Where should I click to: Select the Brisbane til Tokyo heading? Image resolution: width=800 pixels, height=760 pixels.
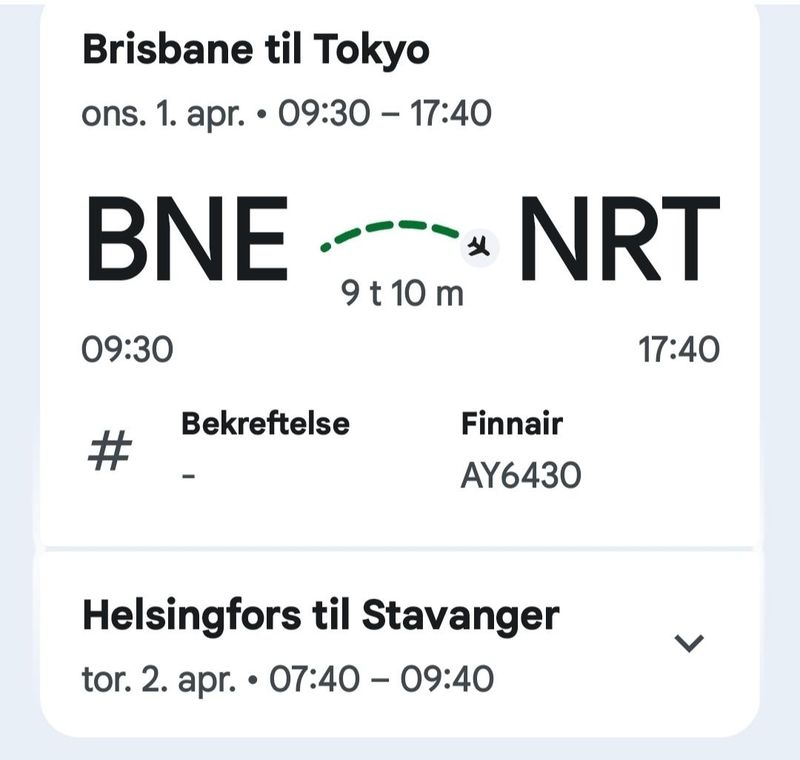click(255, 50)
